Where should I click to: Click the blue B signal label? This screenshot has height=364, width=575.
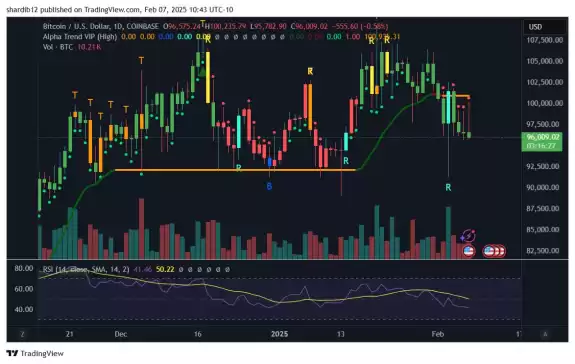pyautogui.click(x=269, y=186)
